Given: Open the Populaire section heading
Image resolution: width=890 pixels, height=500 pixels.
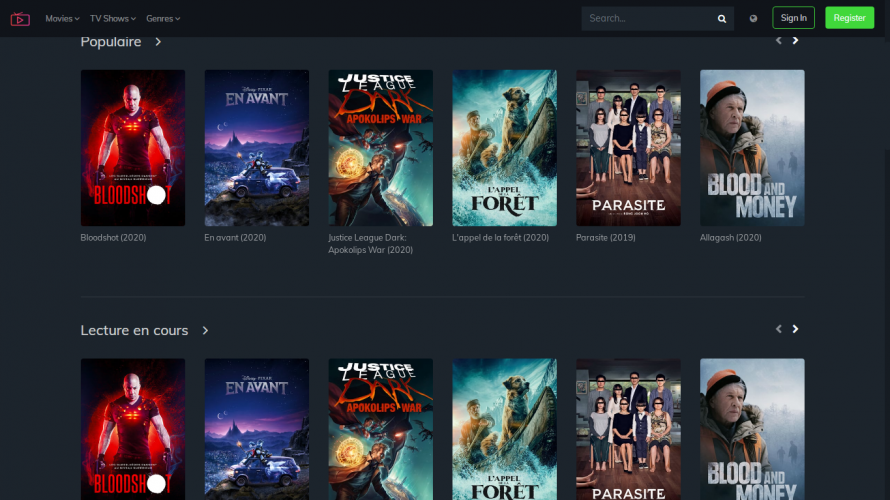Looking at the screenshot, I should 111,42.
